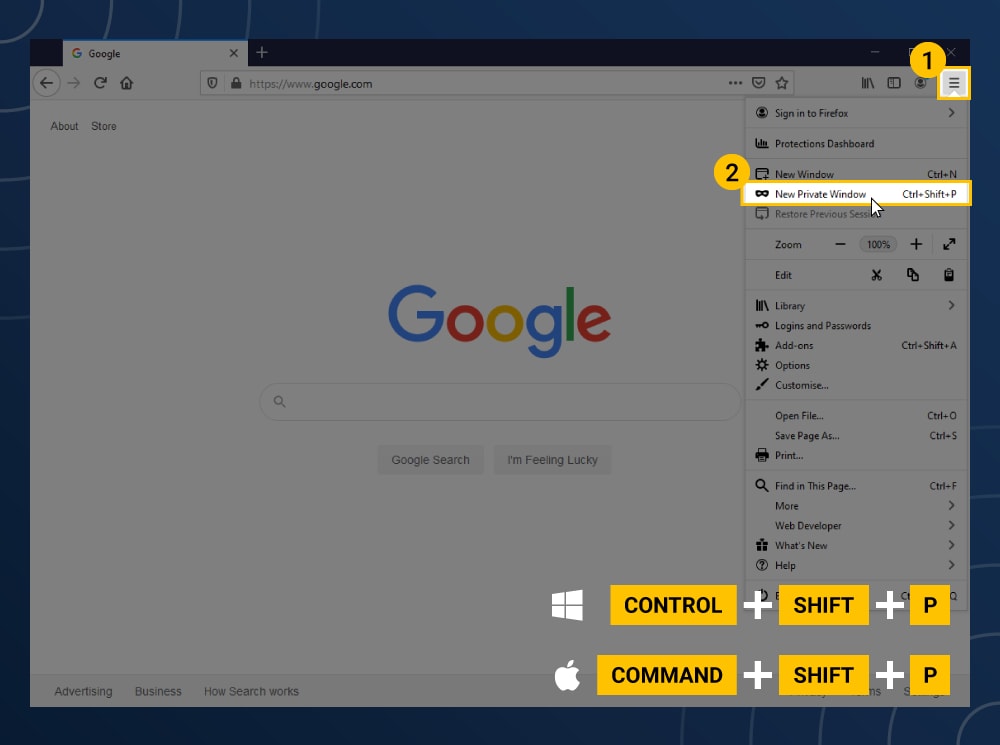Paste using the Edit row clipboard icon
Screen dimensions: 1000x745
949,275
